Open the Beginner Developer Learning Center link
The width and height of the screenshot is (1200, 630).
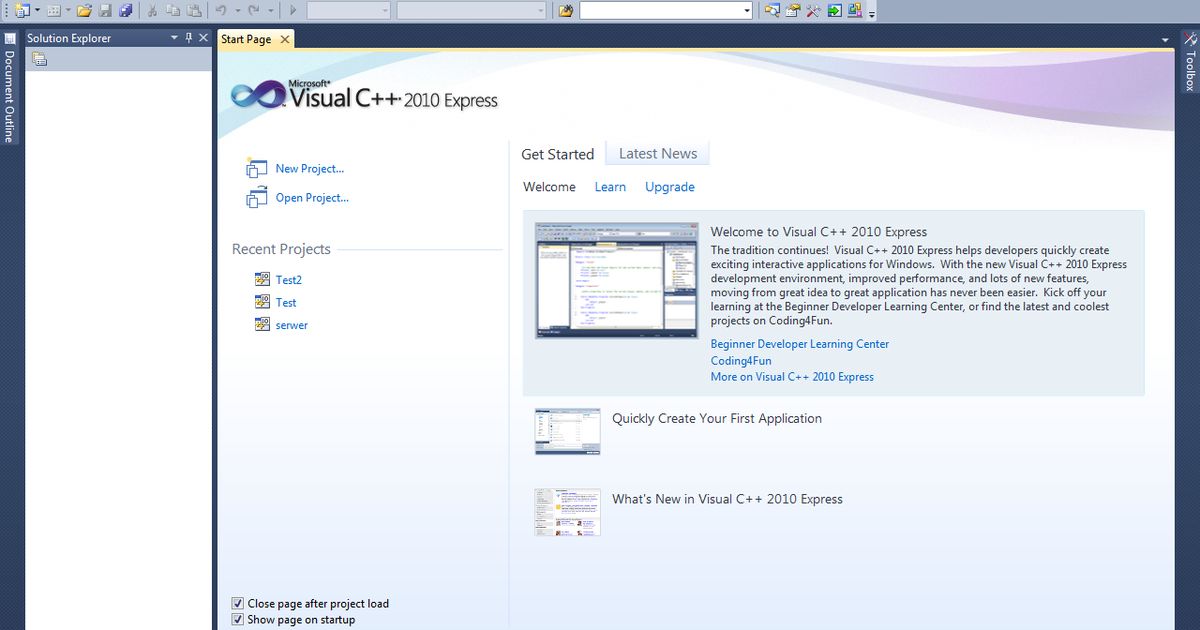pyautogui.click(x=800, y=343)
